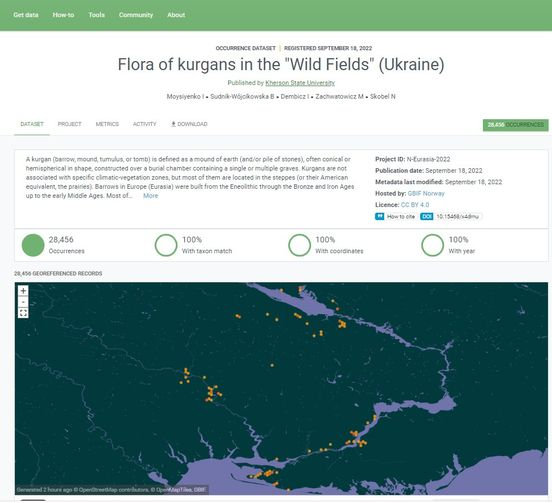This screenshot has width=552, height=503.
Task: Open the How-to menu
Action: [63, 15]
